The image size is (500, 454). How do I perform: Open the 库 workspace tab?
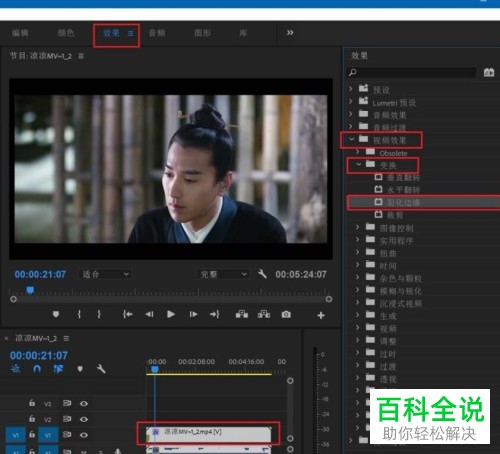coord(243,33)
